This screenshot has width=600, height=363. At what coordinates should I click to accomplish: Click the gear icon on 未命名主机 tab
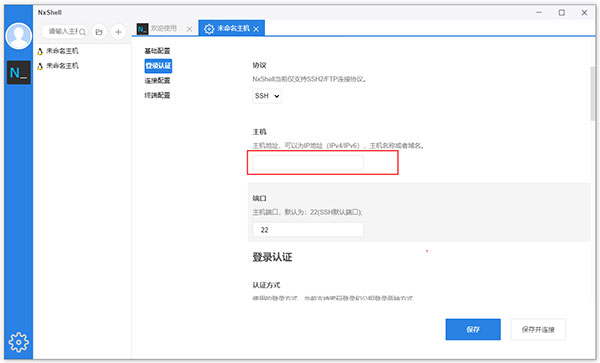(x=209, y=29)
